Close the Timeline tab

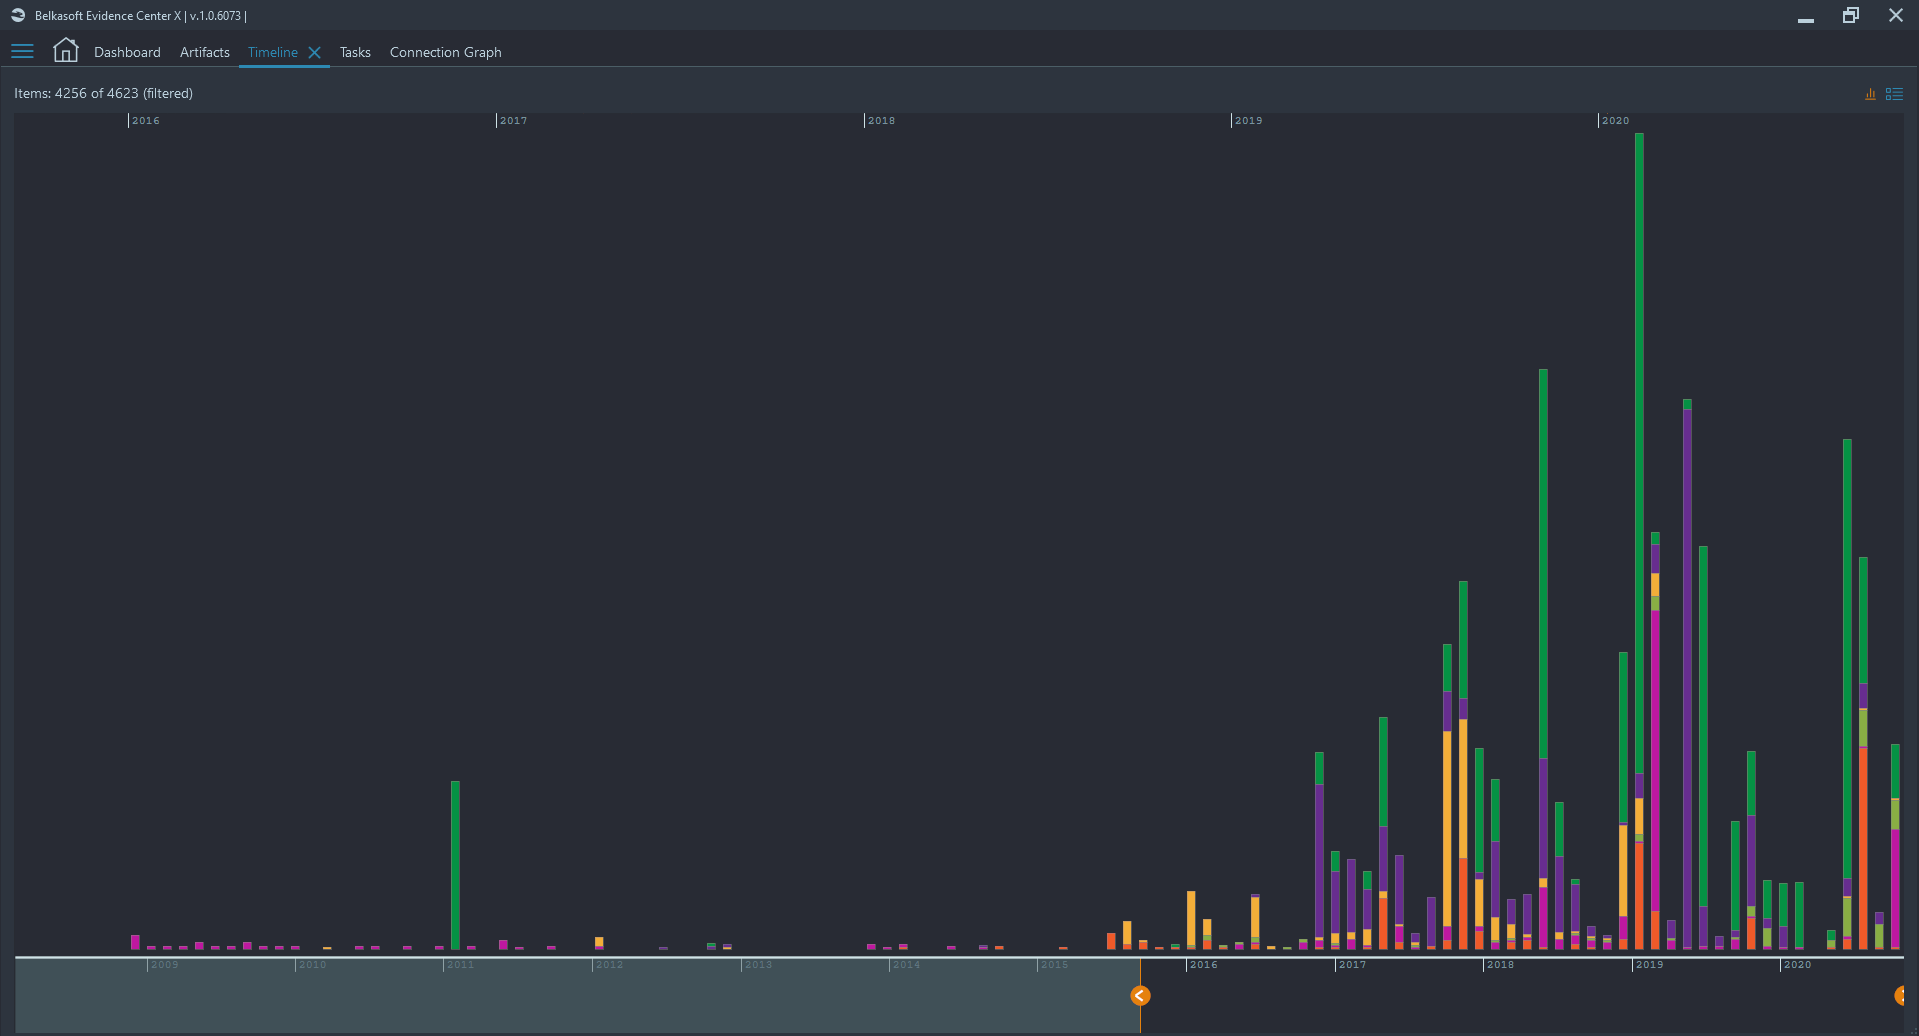click(x=314, y=53)
